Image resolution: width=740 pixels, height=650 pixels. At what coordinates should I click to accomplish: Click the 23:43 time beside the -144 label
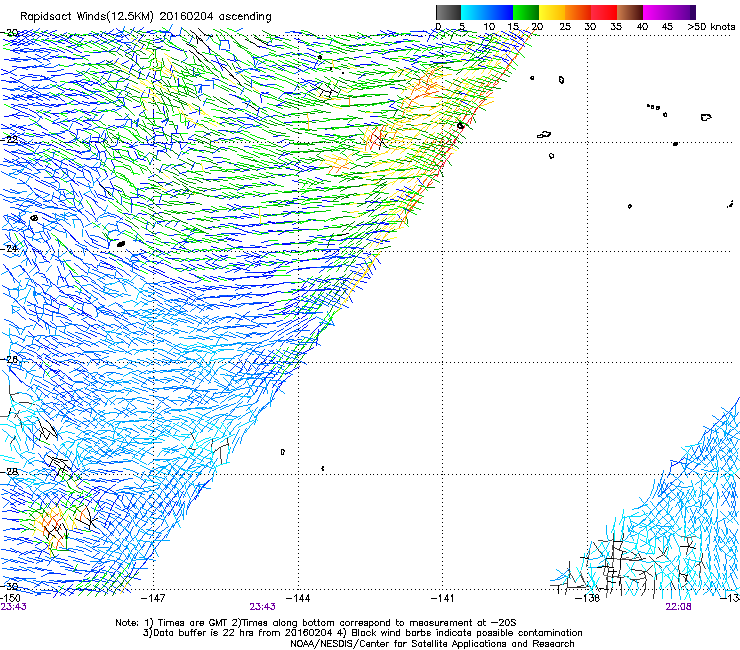pyautogui.click(x=262, y=607)
